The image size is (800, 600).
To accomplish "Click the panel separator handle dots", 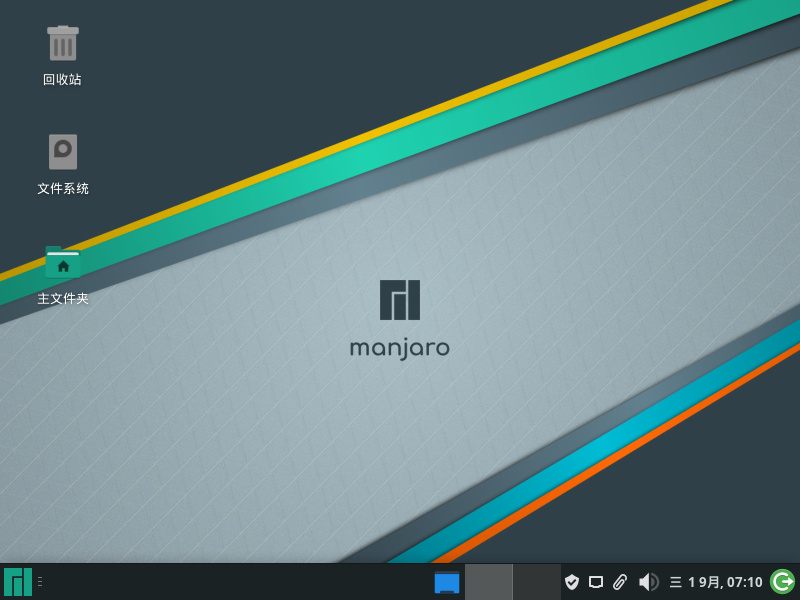I will click(40, 582).
